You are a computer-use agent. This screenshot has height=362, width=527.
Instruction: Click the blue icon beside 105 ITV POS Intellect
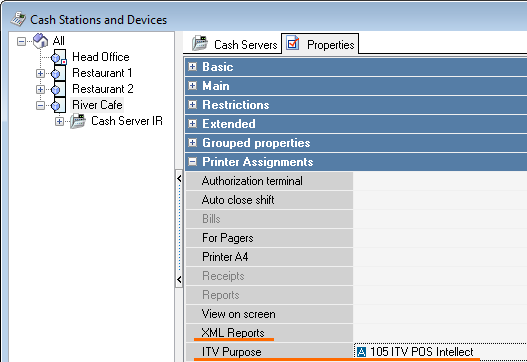(x=361, y=352)
